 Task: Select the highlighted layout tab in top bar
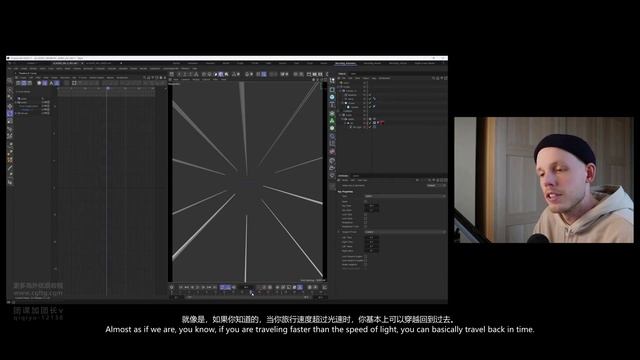(345, 63)
